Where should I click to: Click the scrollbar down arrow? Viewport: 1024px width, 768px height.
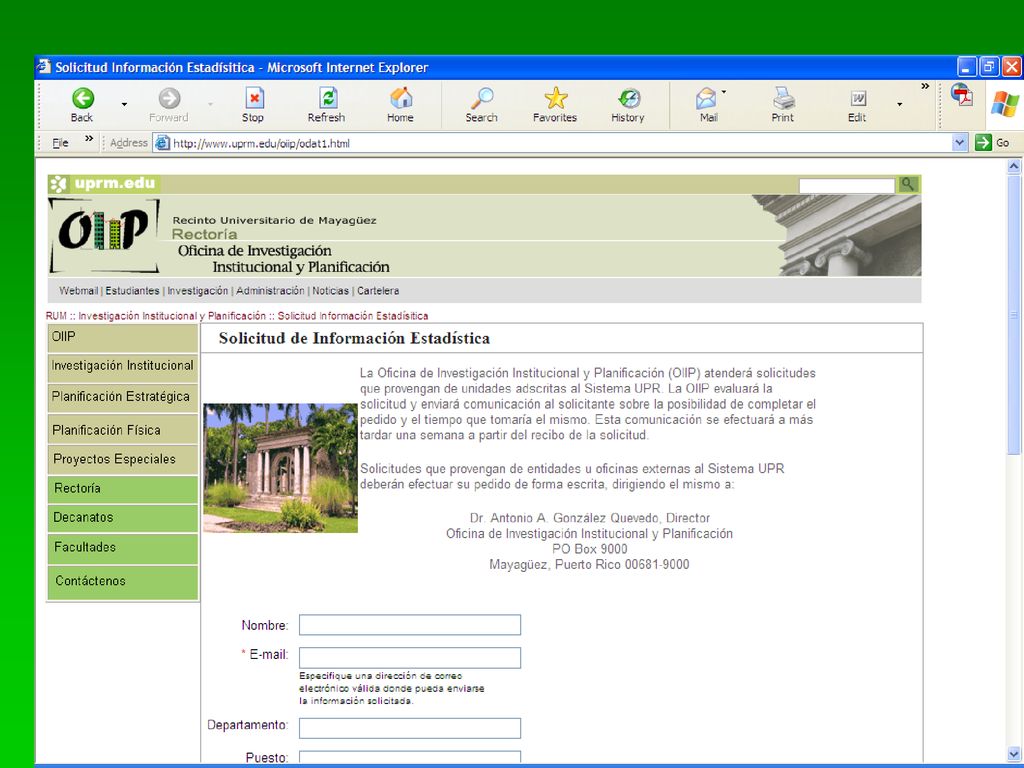pyautogui.click(x=1014, y=753)
